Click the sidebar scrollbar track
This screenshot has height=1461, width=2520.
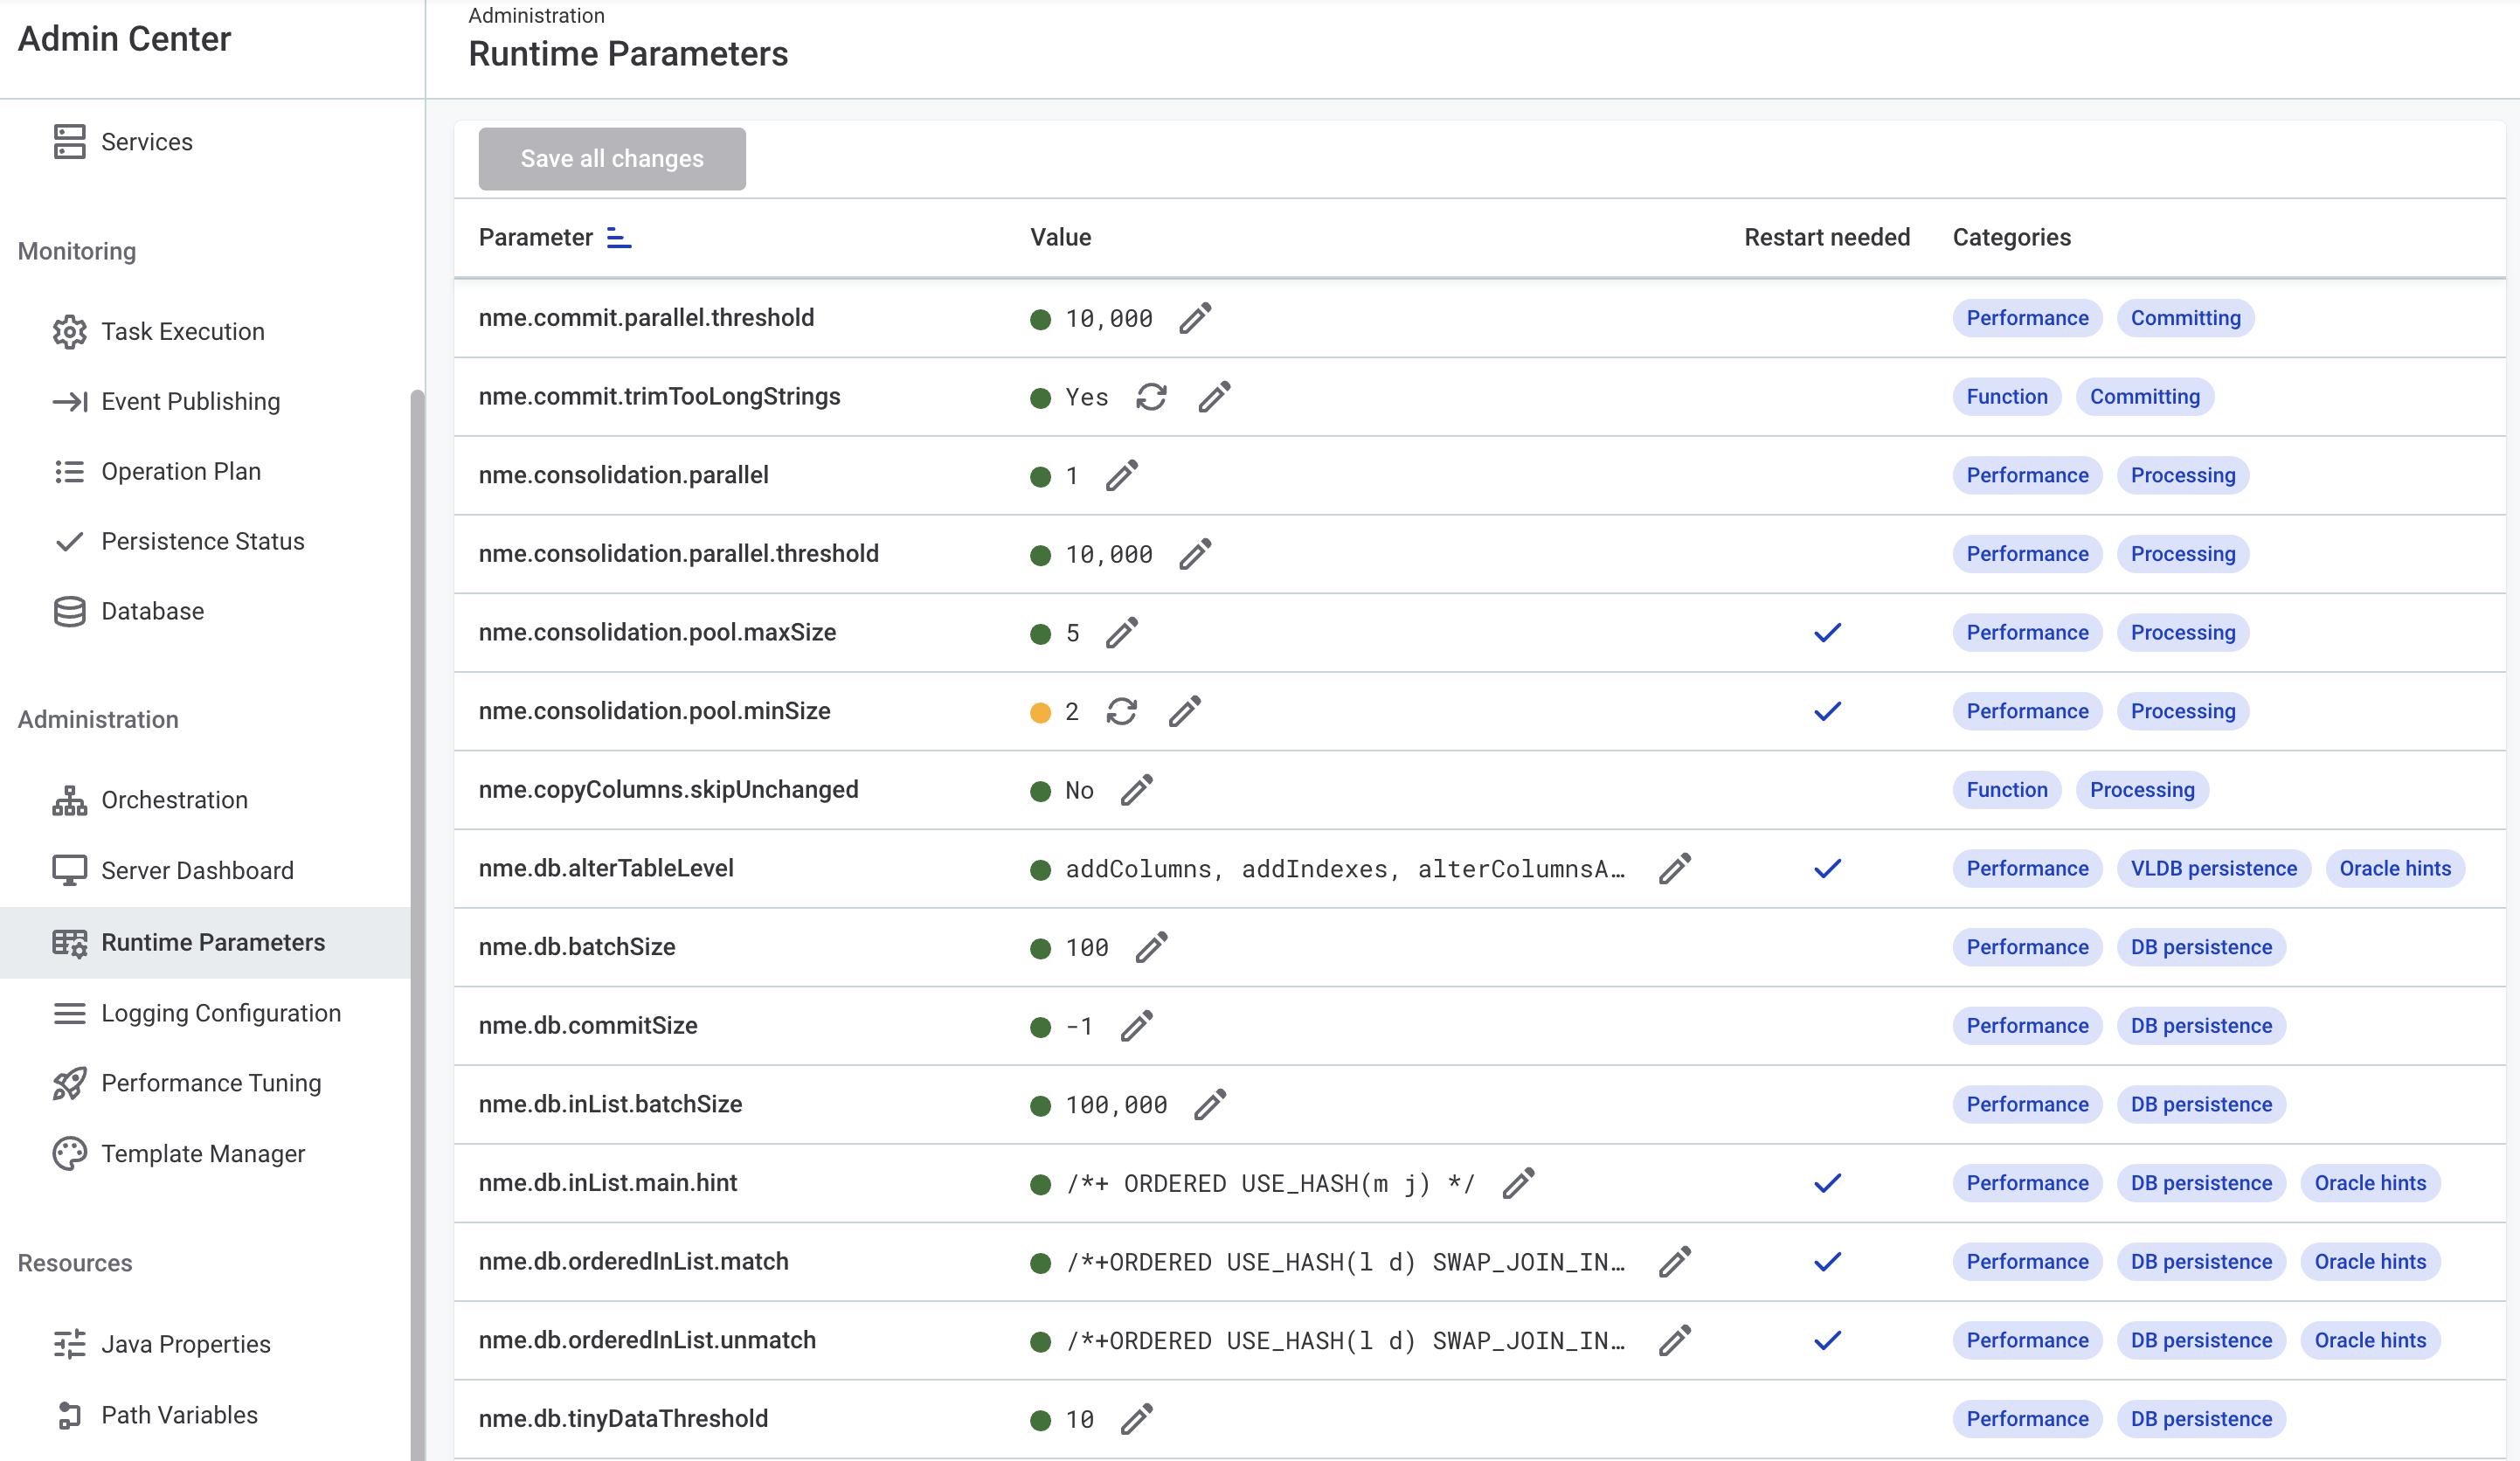pos(416,900)
